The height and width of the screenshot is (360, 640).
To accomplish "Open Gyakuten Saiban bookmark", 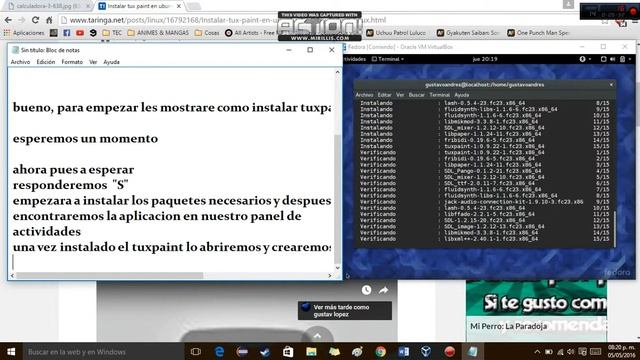I will pyautogui.click(x=468, y=33).
